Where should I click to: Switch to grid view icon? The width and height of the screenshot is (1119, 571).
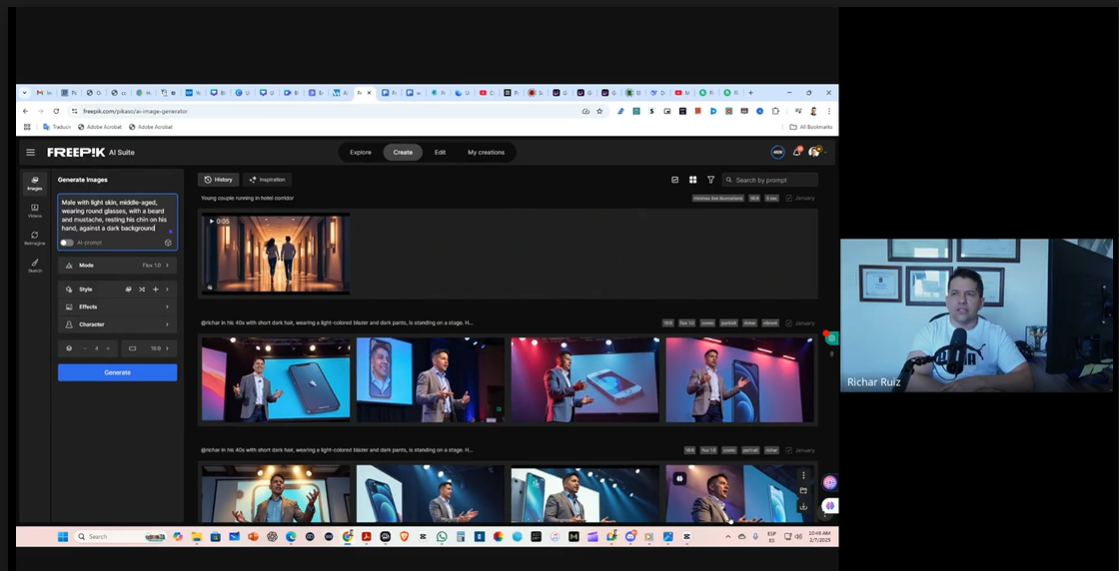693,180
